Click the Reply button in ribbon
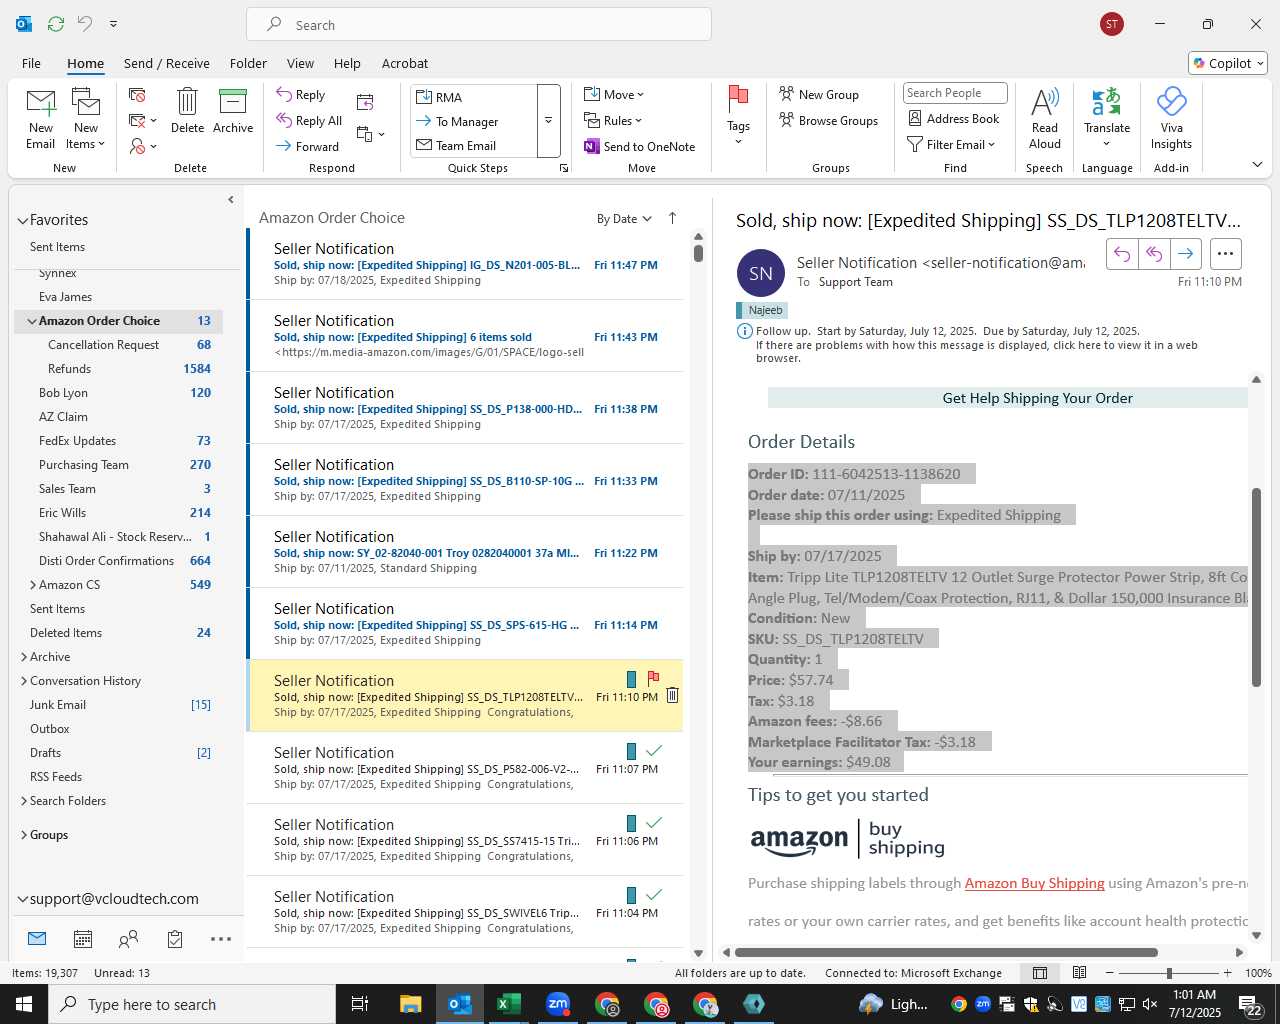 [x=301, y=94]
